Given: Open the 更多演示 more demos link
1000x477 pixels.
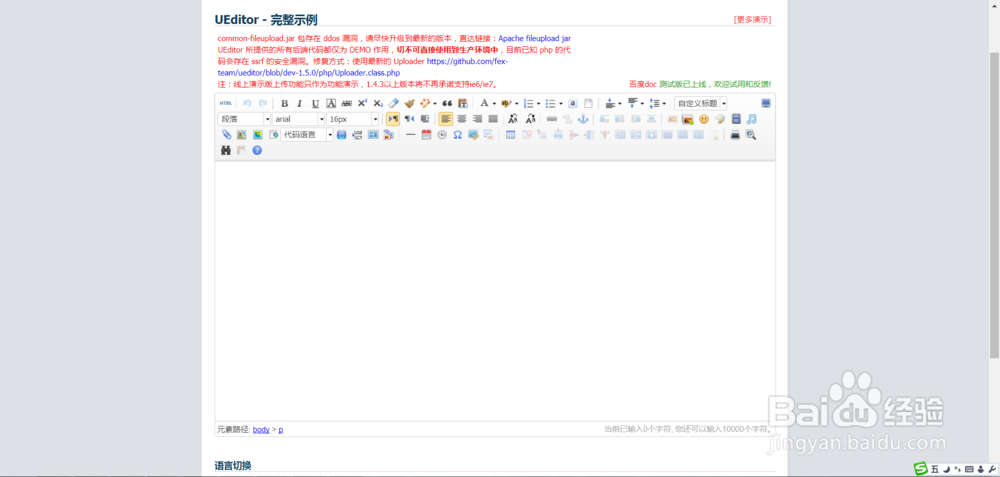Looking at the screenshot, I should (x=753, y=19).
